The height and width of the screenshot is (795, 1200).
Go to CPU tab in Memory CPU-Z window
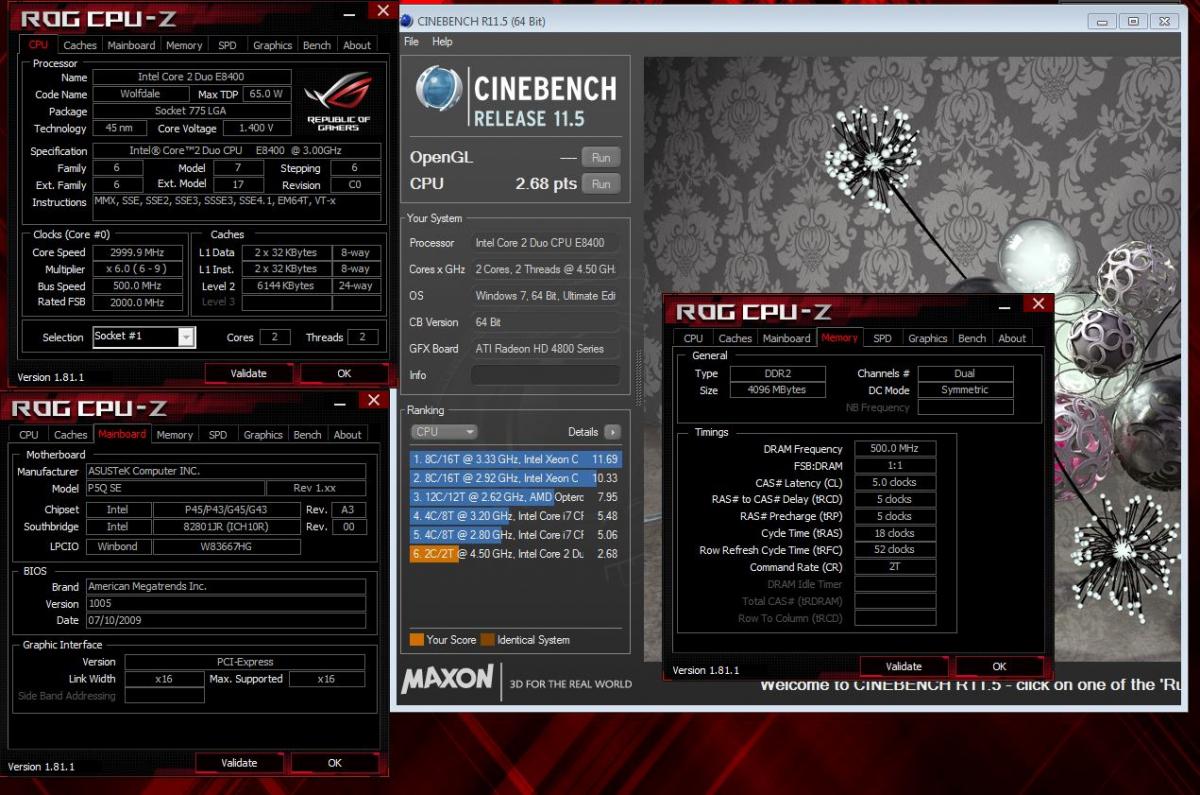[x=693, y=338]
